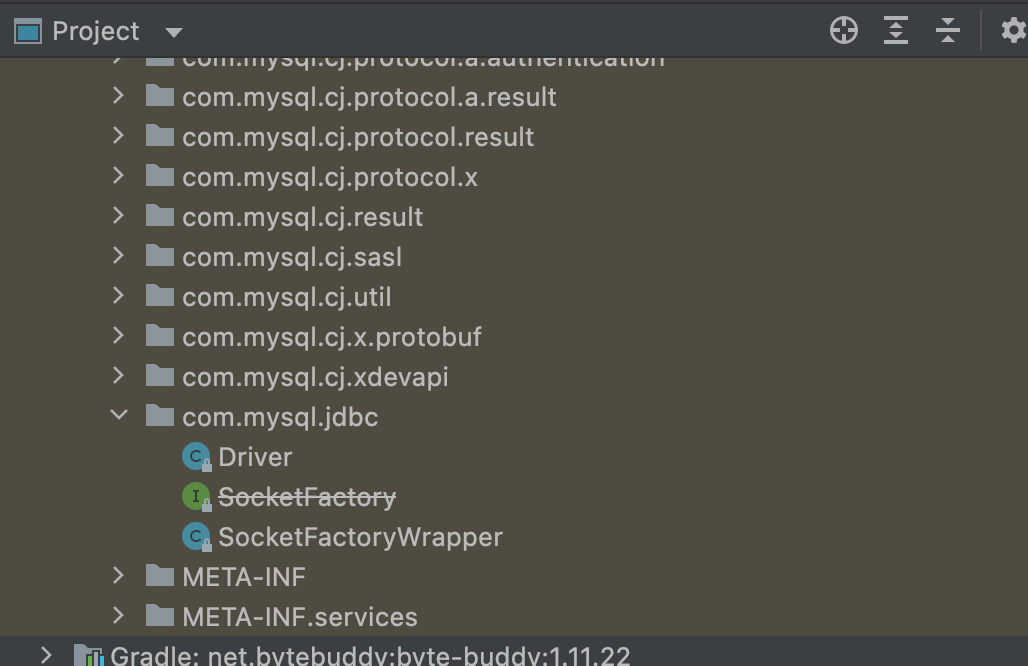Click the Driver class icon
Screen dimensions: 1028x666
coord(196,457)
